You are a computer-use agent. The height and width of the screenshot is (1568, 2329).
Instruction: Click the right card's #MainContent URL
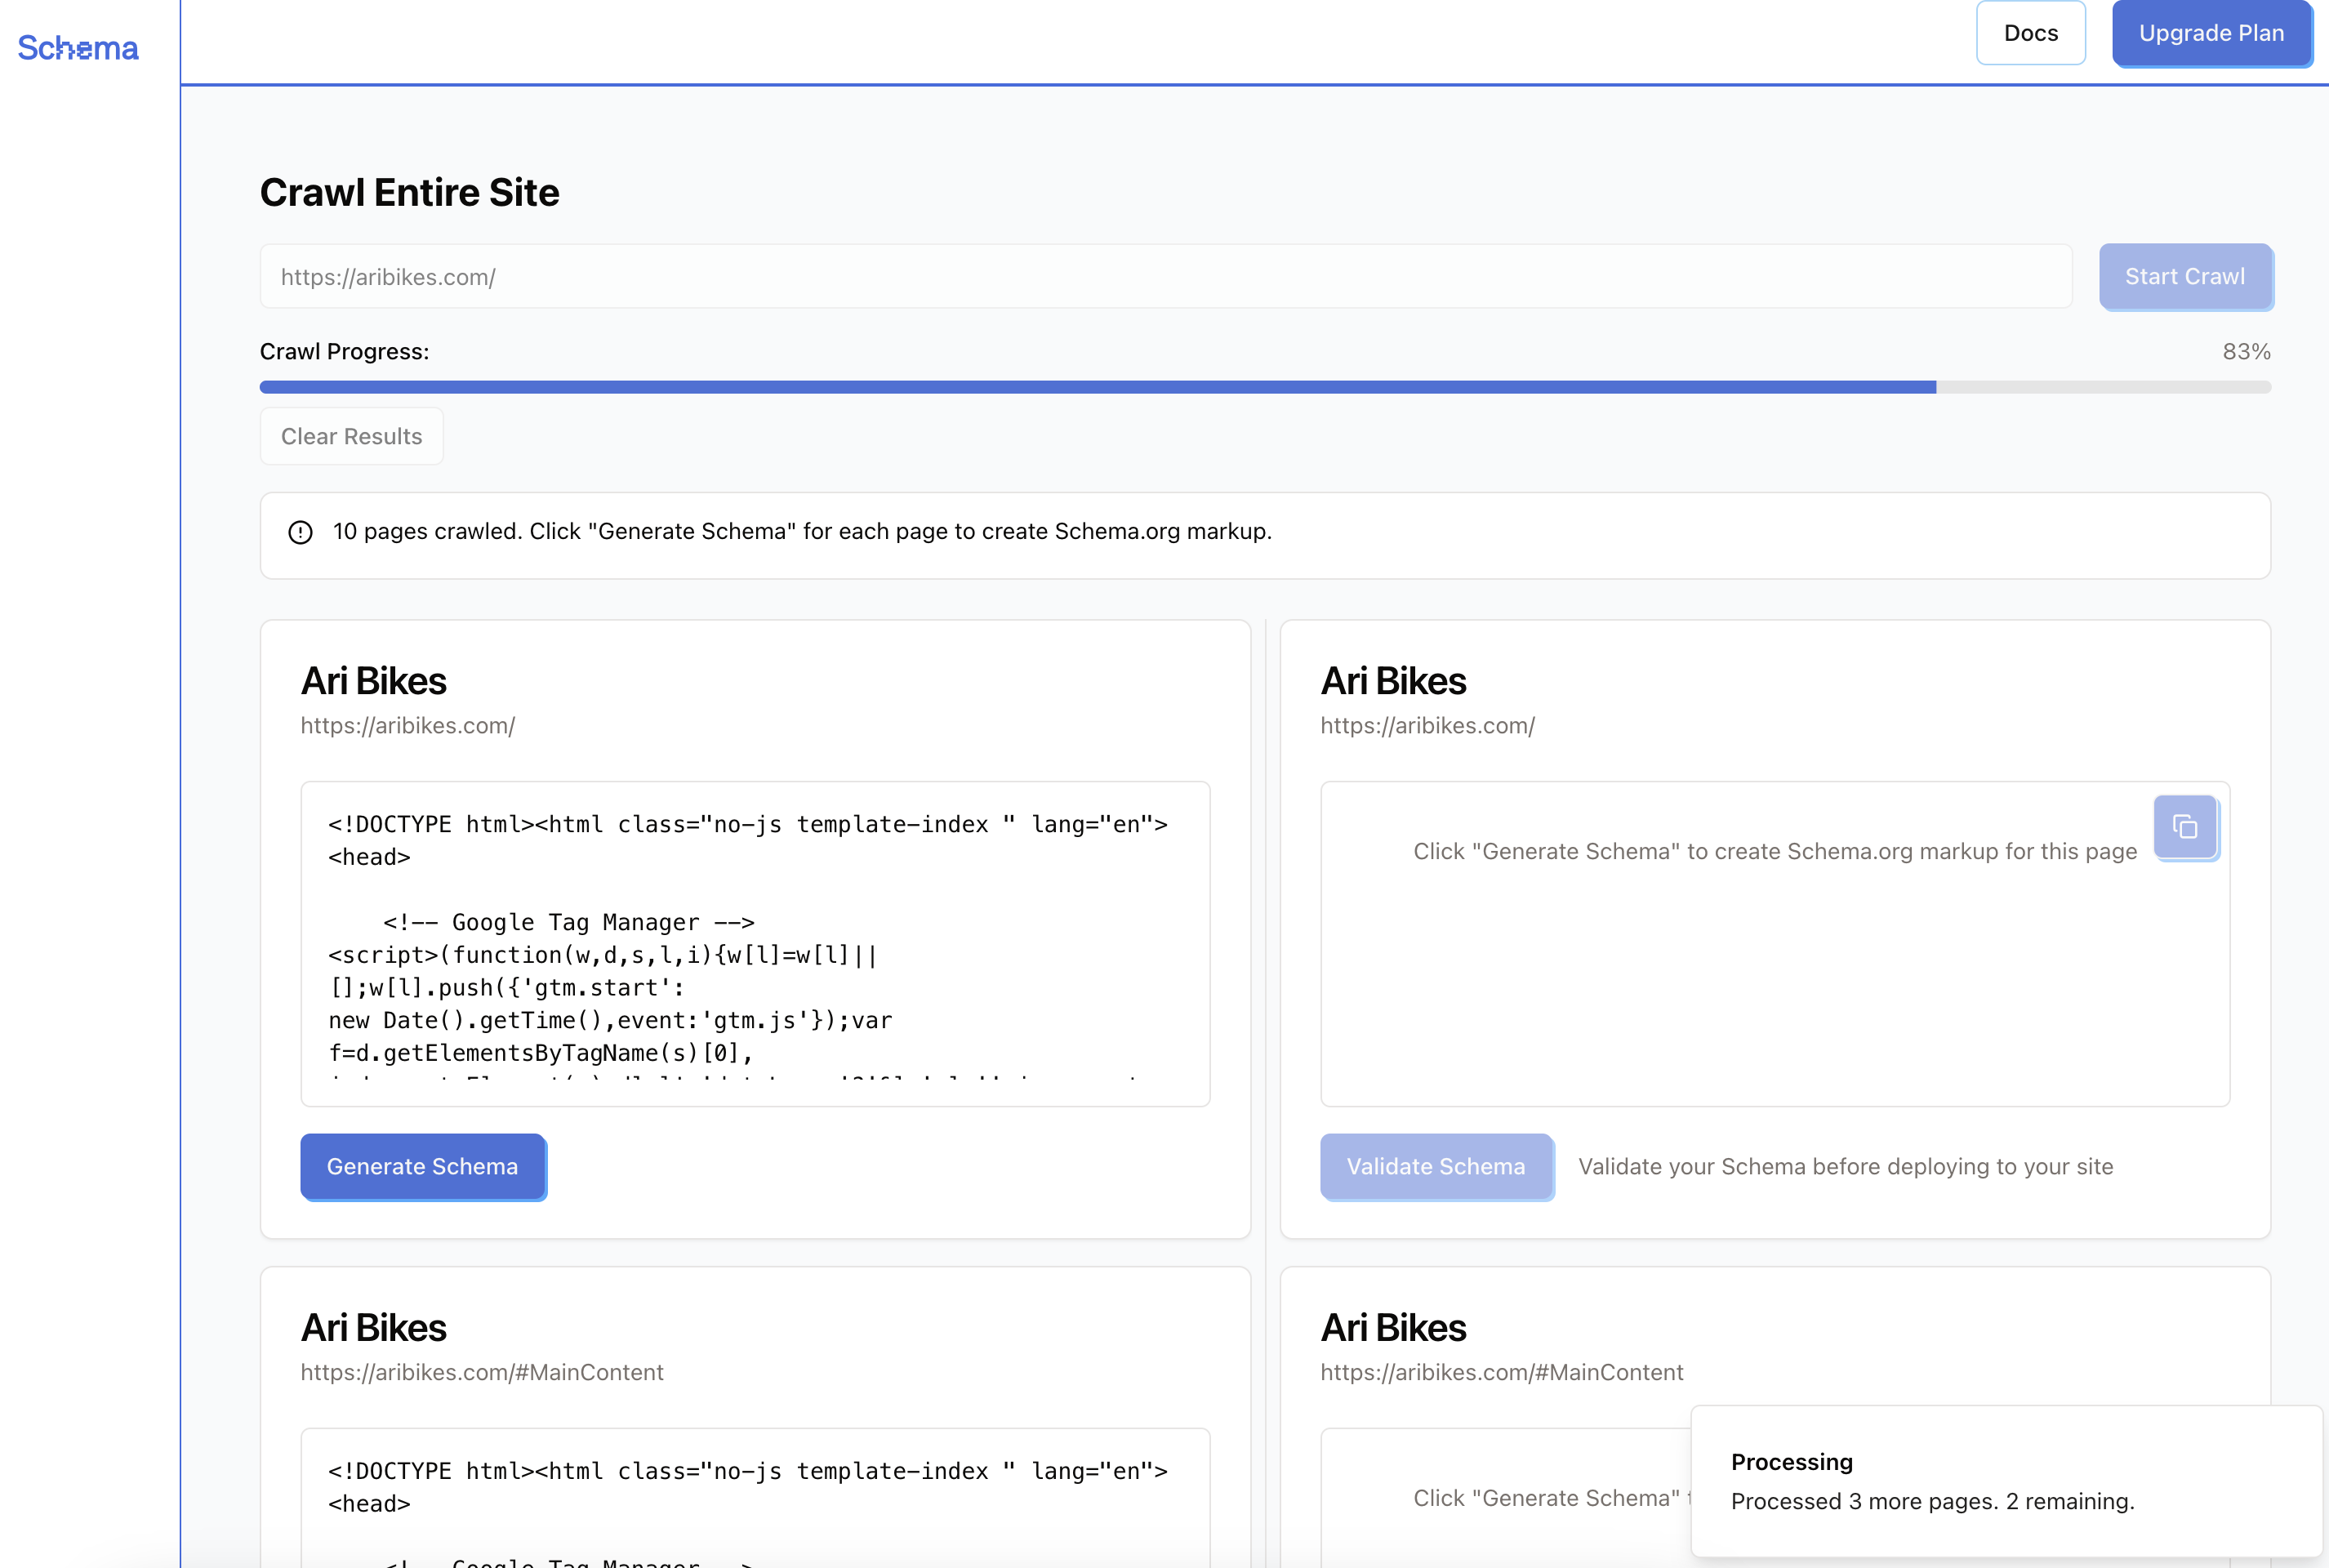1502,1372
